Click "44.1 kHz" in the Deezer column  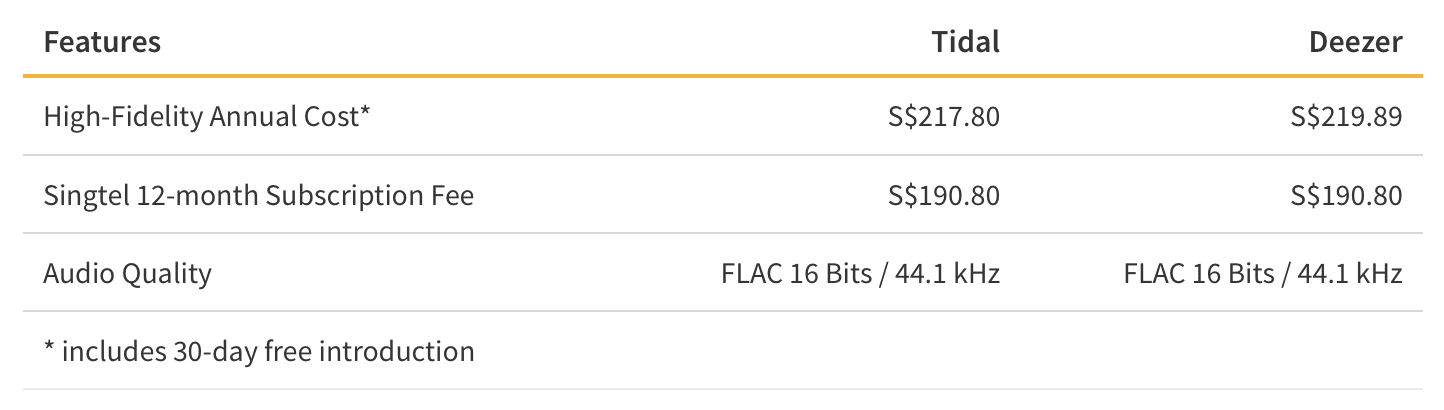click(x=1349, y=273)
